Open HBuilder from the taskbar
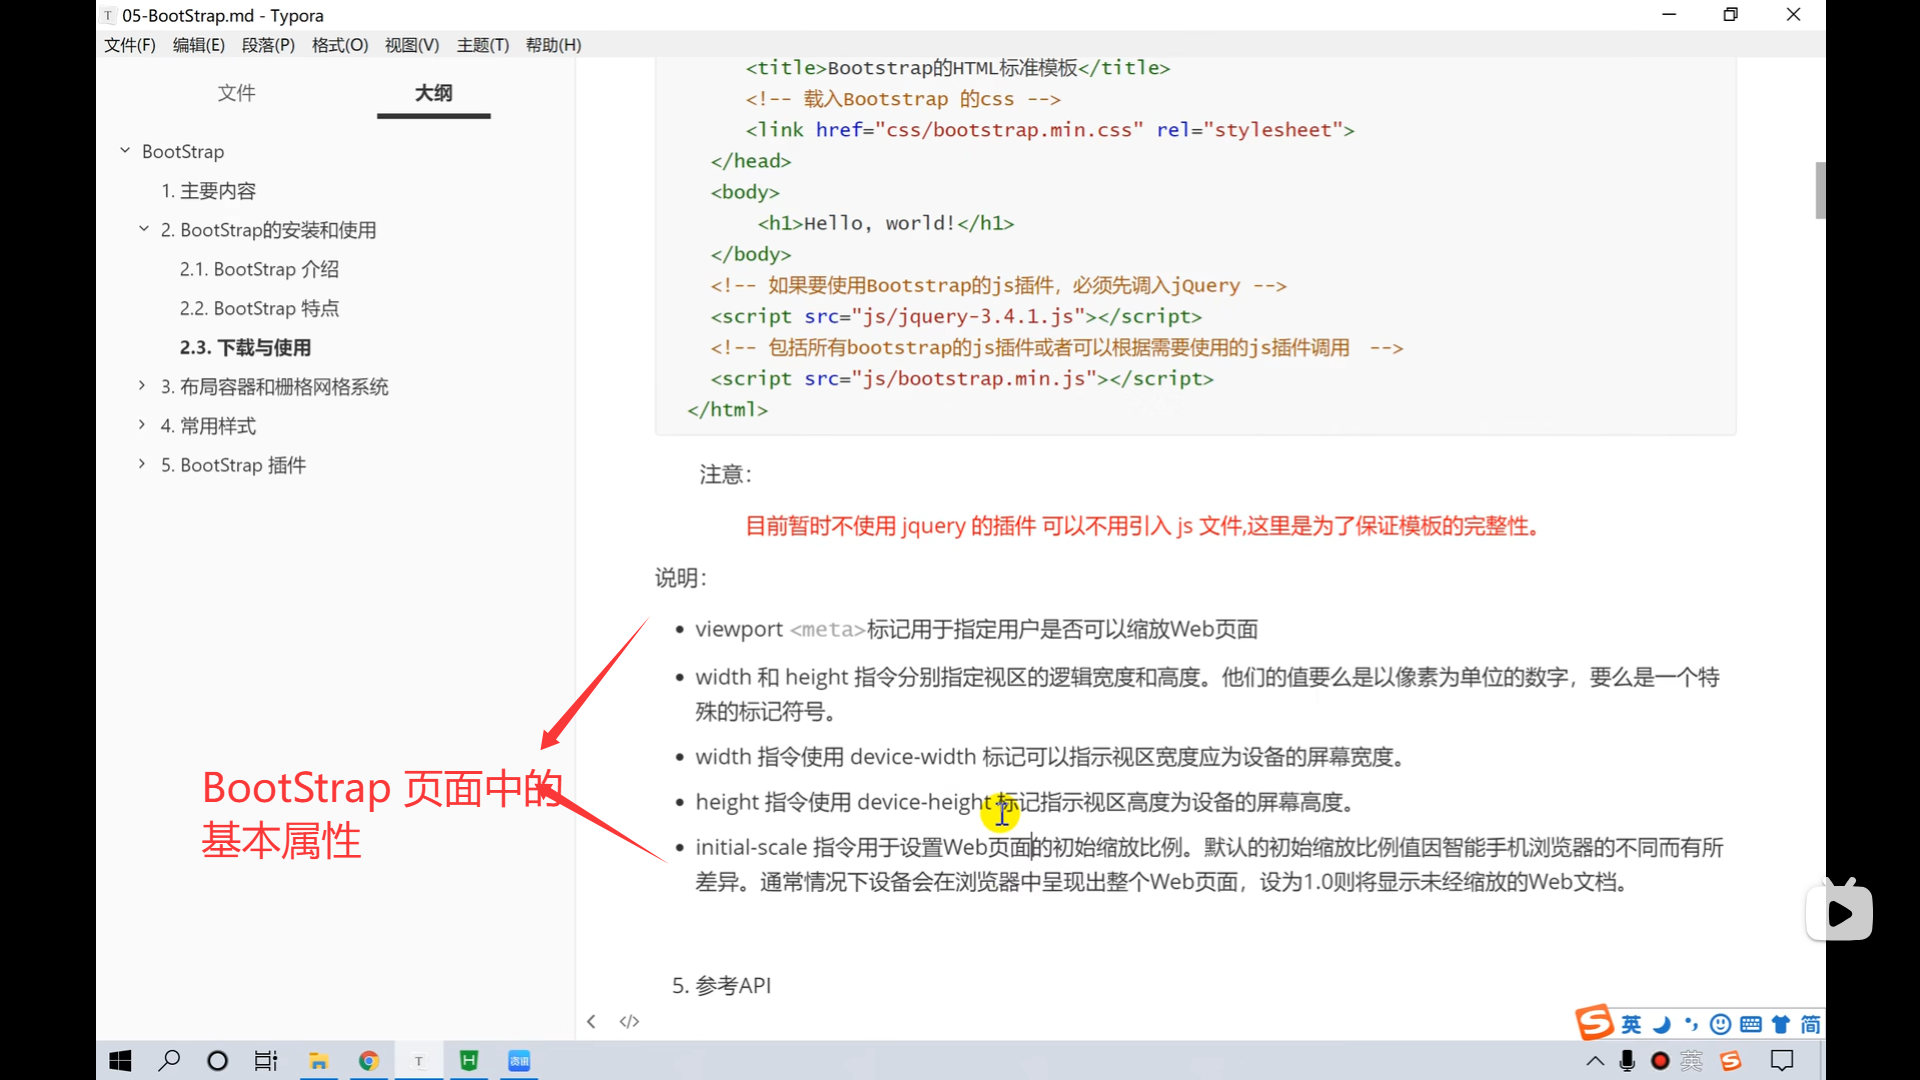The height and width of the screenshot is (1080, 1920). pyautogui.click(x=468, y=1061)
